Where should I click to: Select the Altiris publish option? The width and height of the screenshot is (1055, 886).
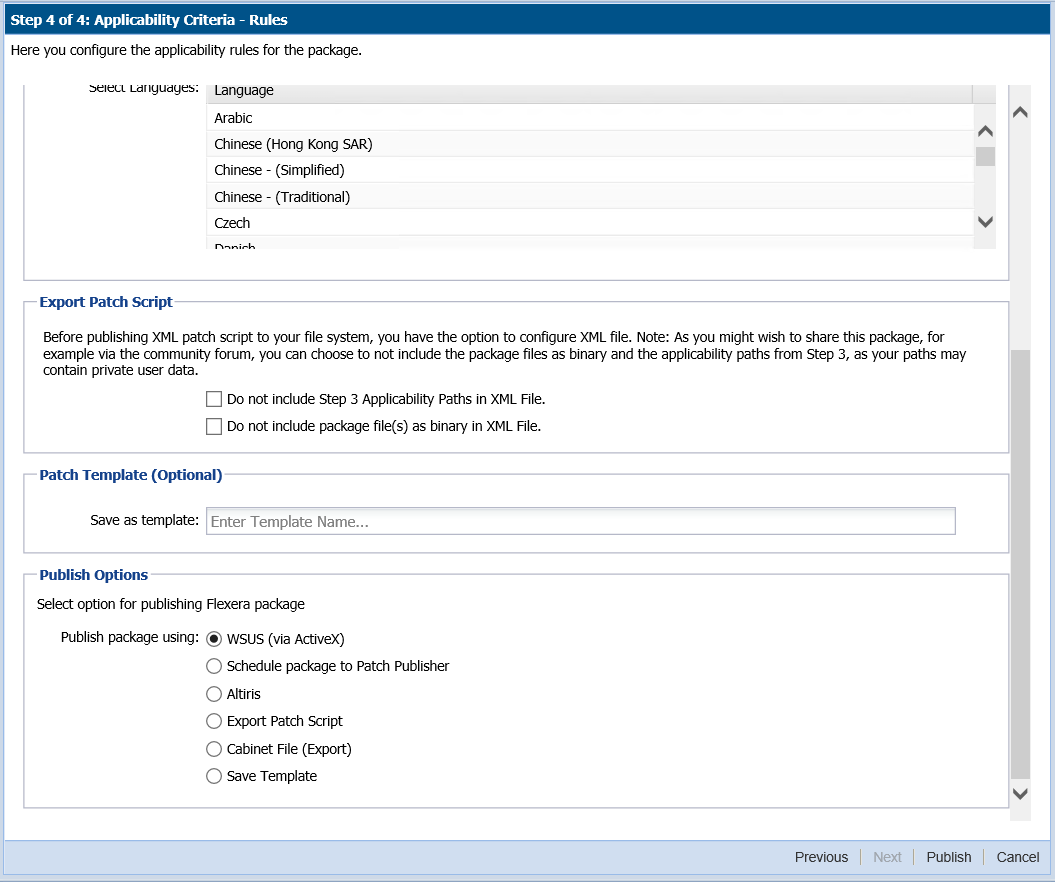pos(214,694)
